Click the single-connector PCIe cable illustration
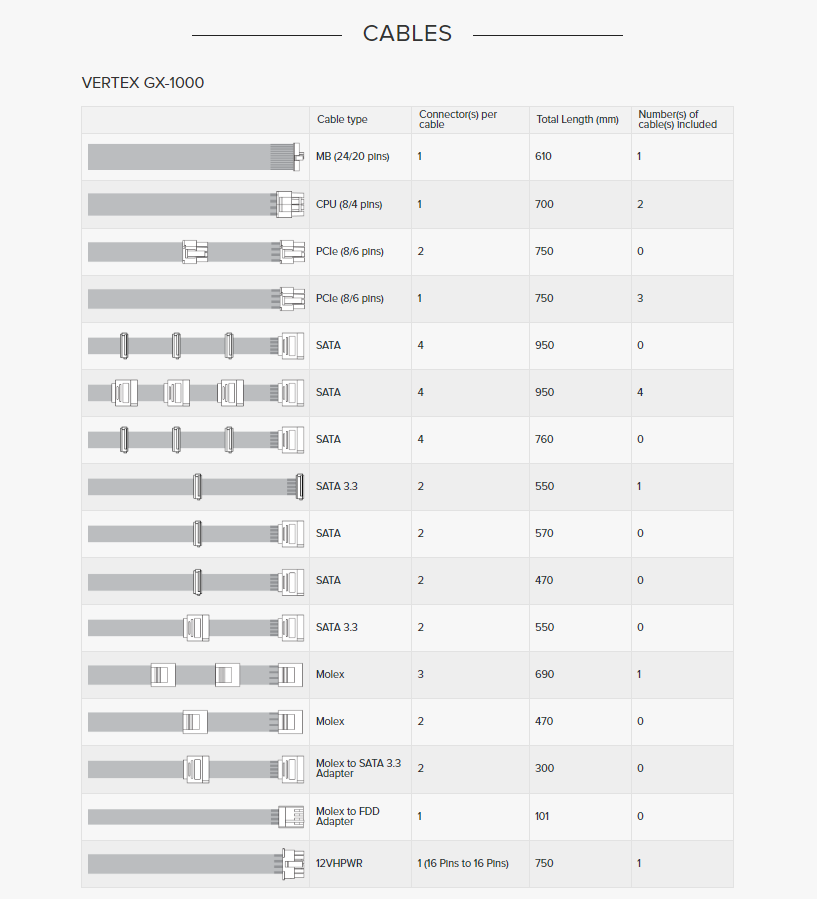817x899 pixels. [x=195, y=298]
